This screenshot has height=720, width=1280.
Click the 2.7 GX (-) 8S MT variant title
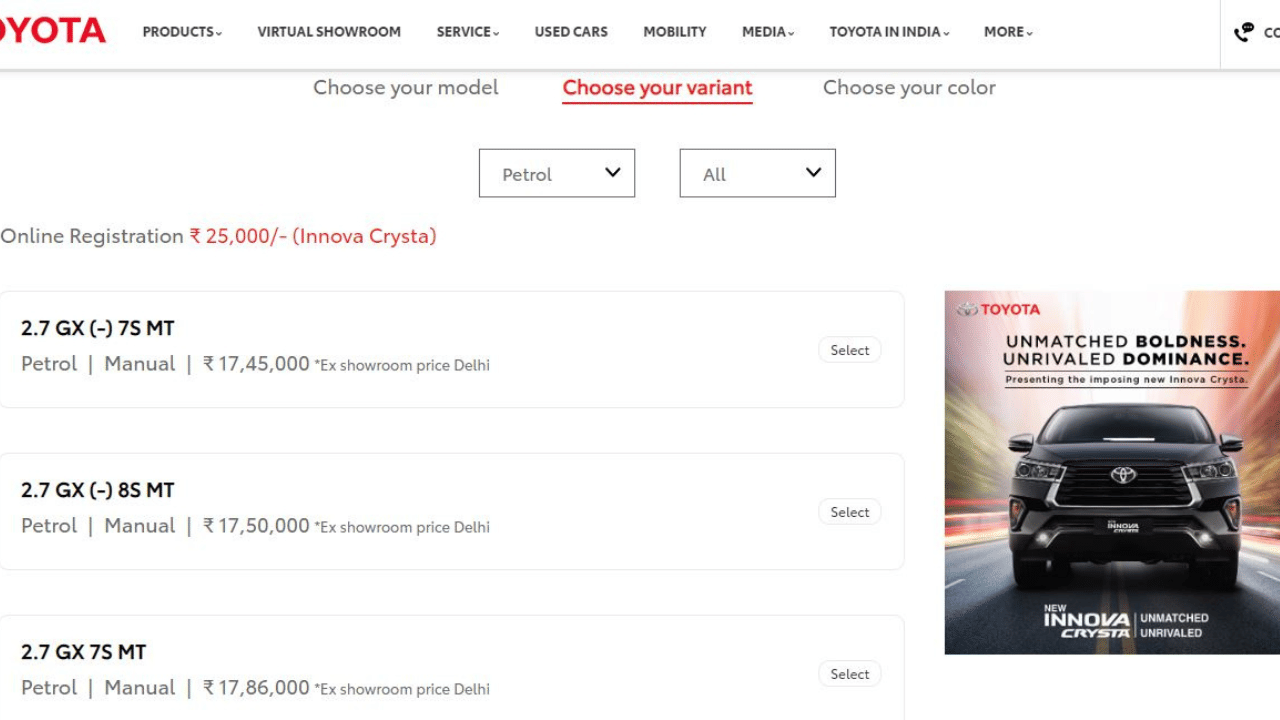tap(98, 490)
